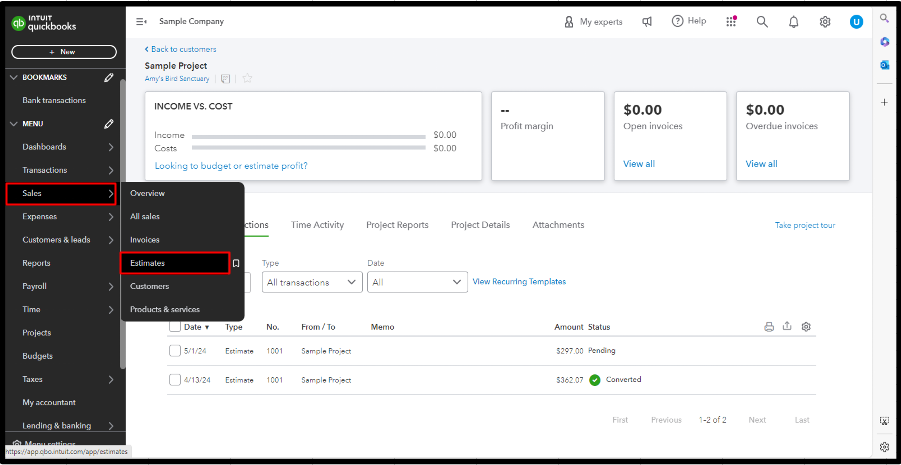The width and height of the screenshot is (901, 465).
Task: Open Projects in left menu
Action: click(37, 333)
